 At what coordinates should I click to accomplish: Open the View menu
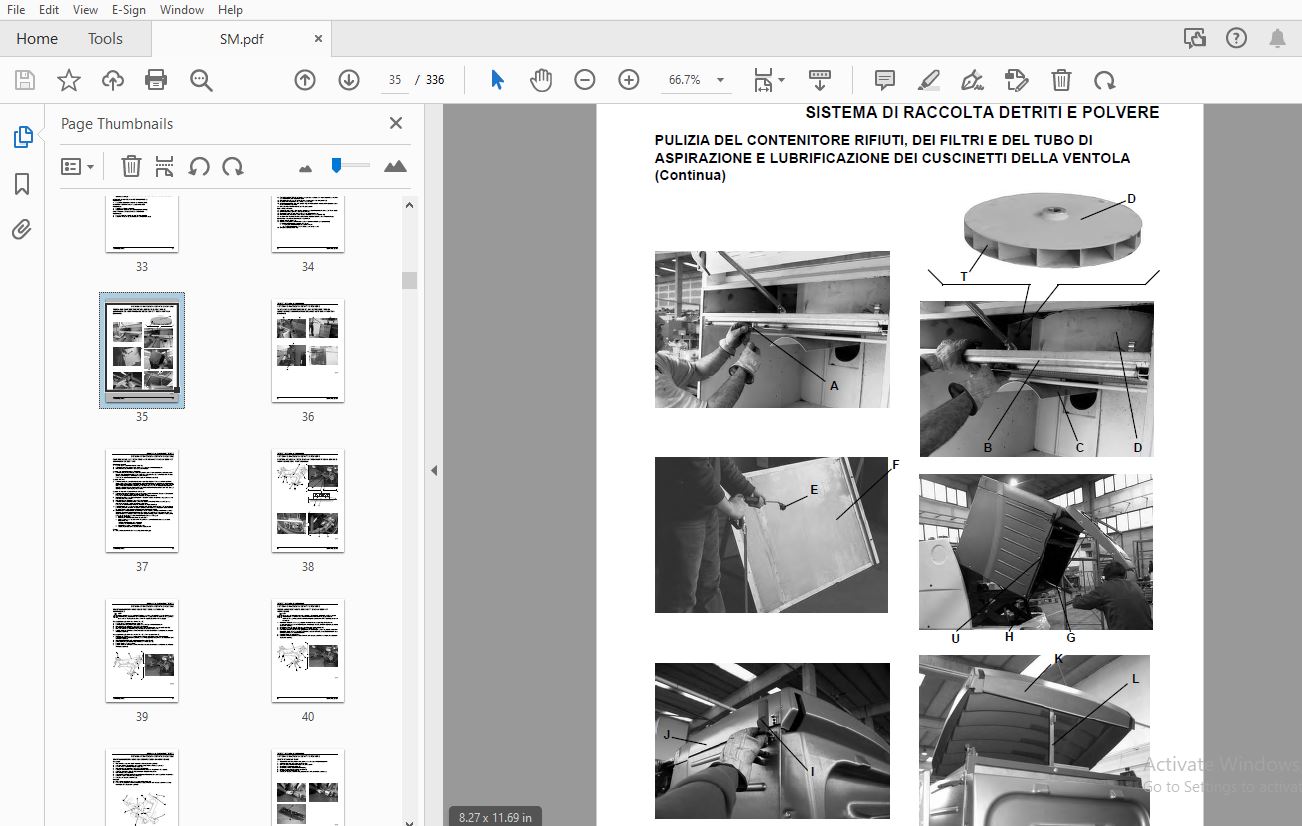(x=85, y=9)
